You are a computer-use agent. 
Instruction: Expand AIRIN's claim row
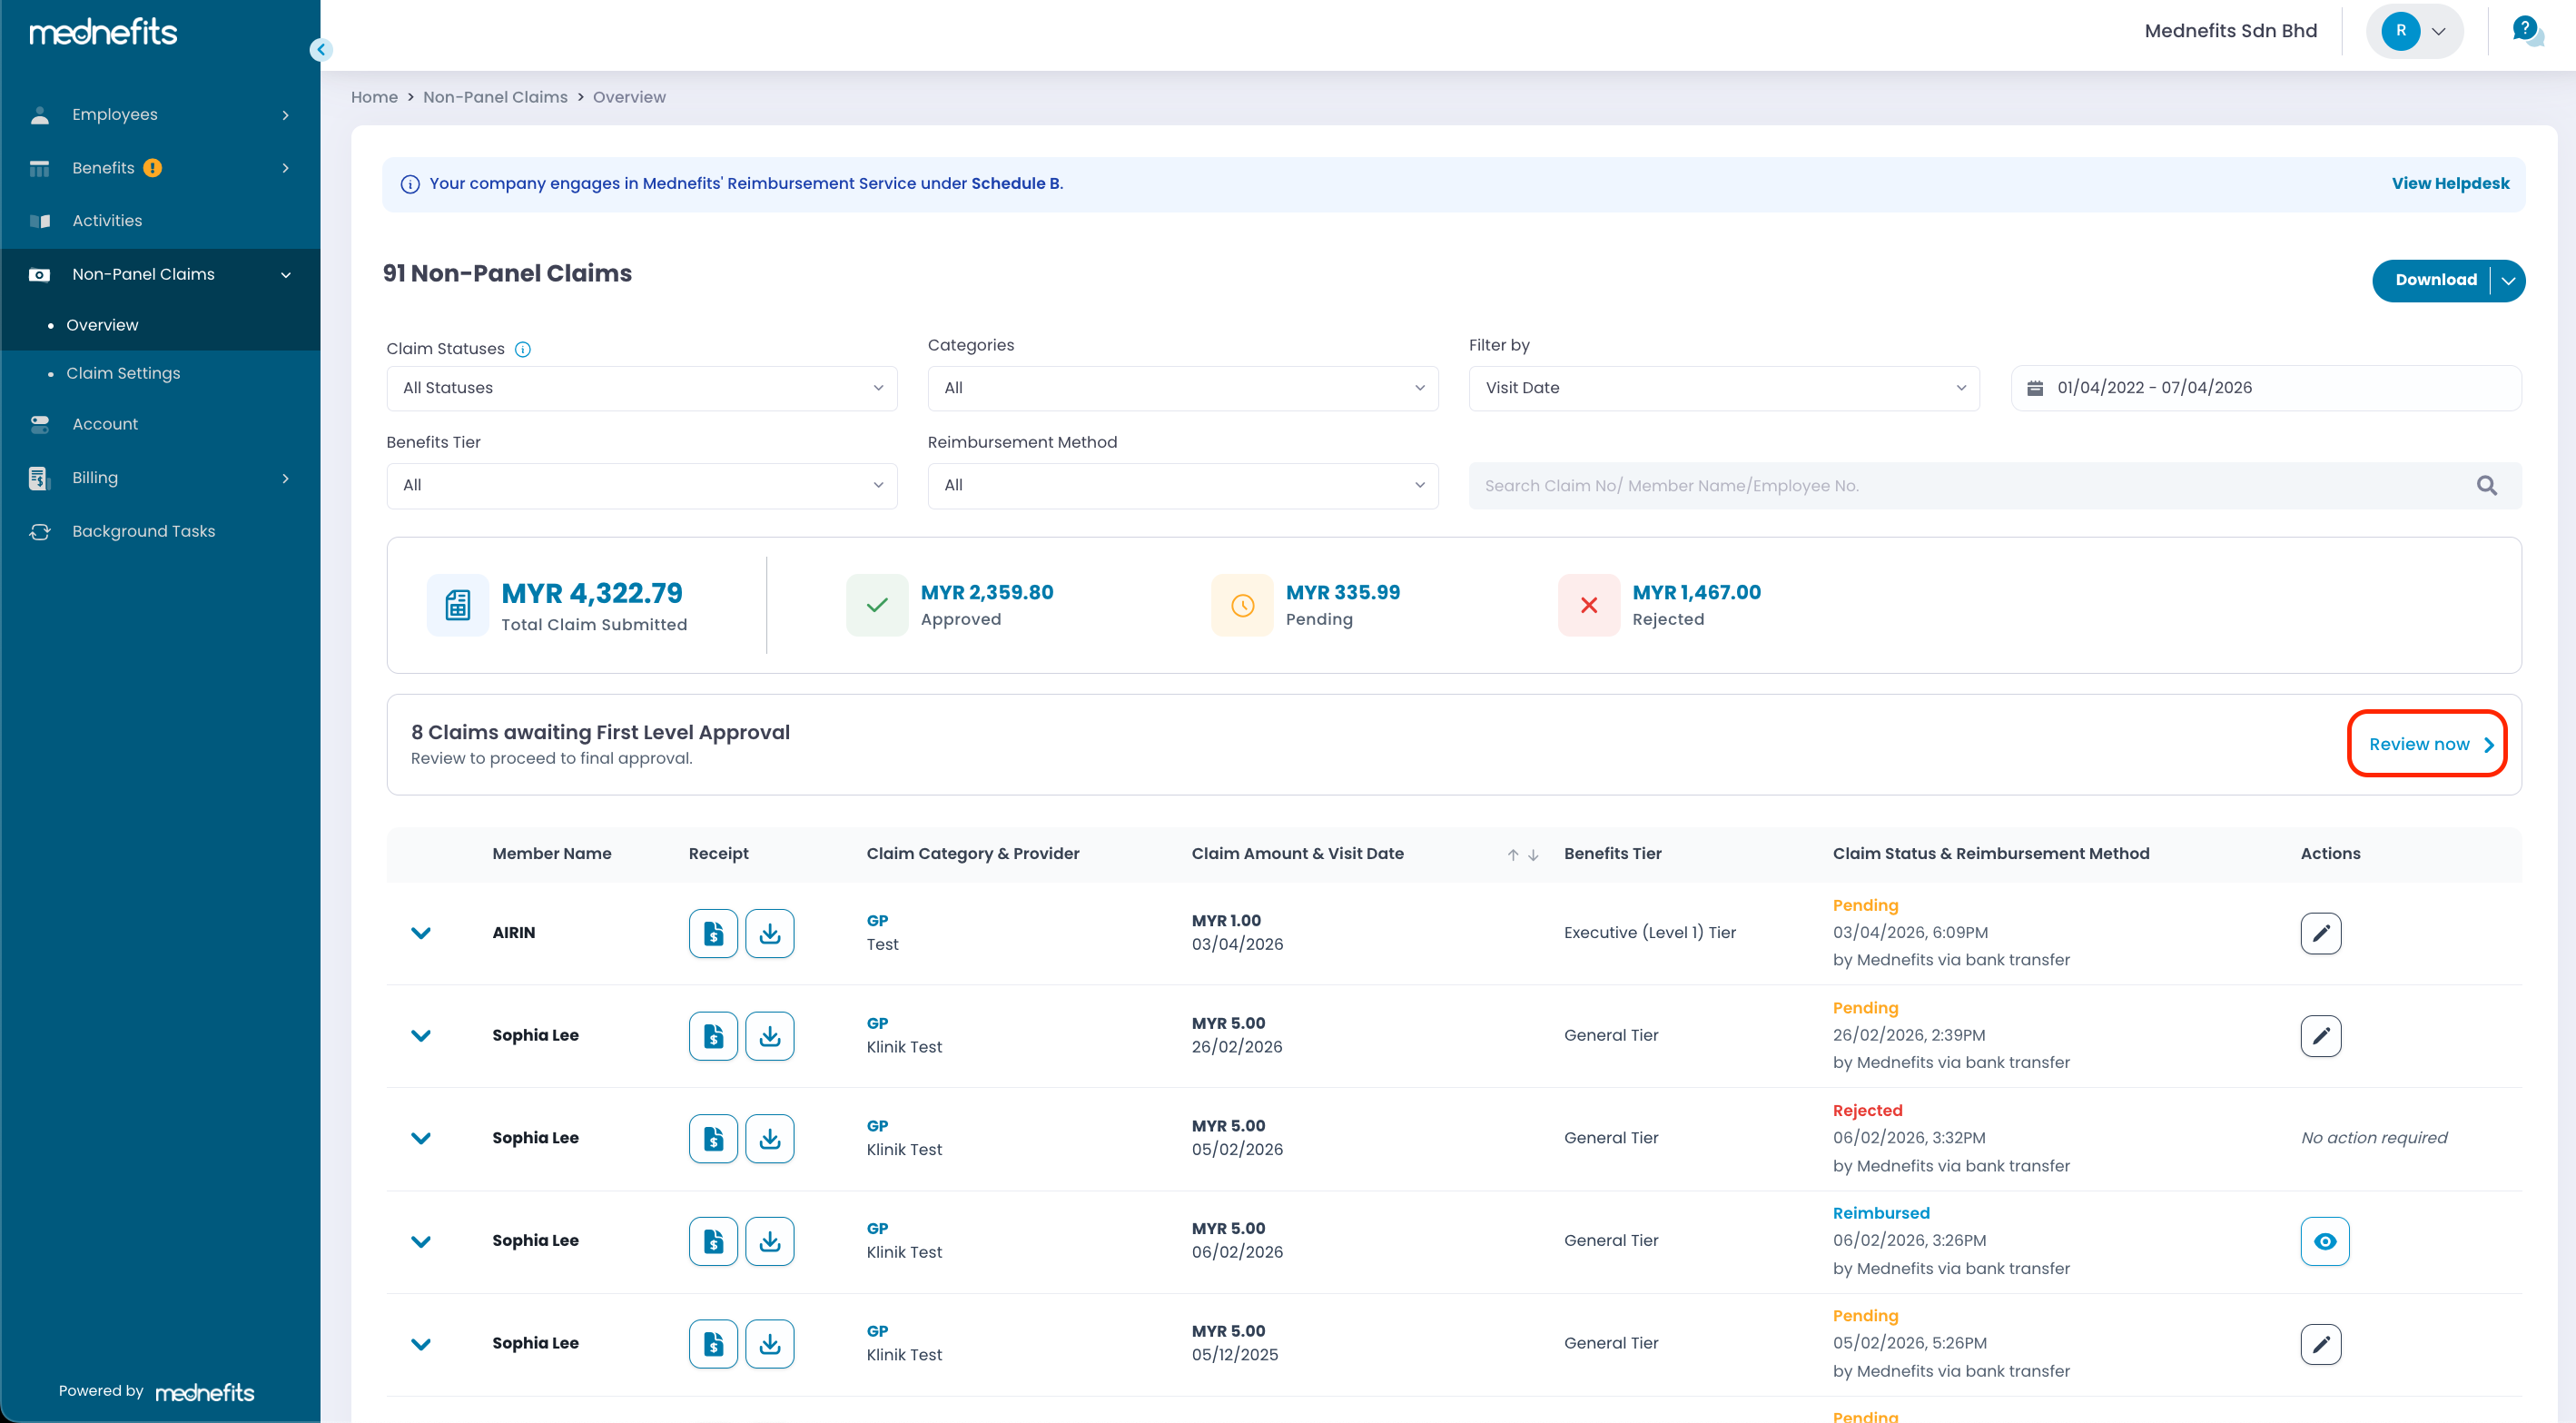421,933
